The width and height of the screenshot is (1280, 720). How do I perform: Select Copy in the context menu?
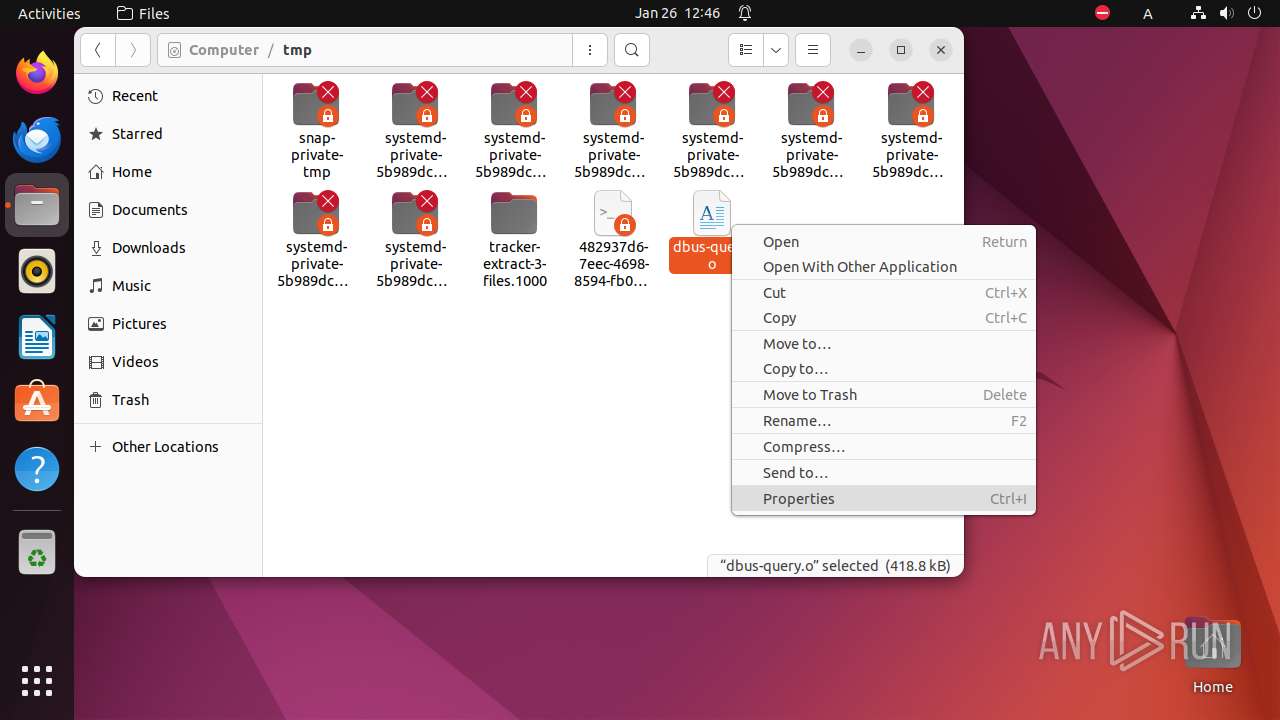(x=884, y=318)
